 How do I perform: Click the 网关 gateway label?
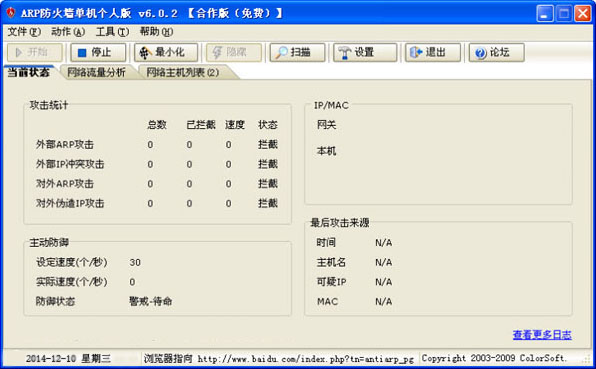pyautogui.click(x=327, y=125)
